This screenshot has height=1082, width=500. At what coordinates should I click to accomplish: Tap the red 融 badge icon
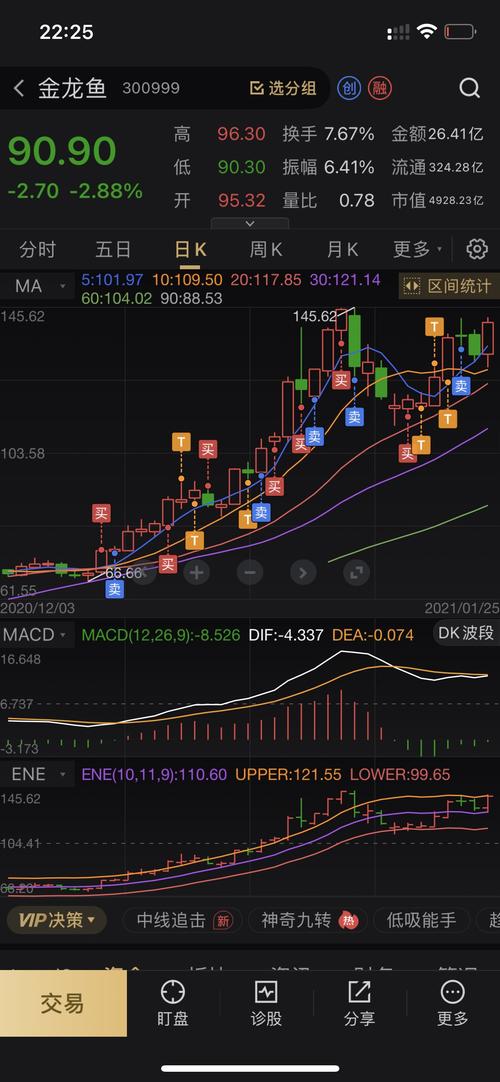pyautogui.click(x=379, y=88)
